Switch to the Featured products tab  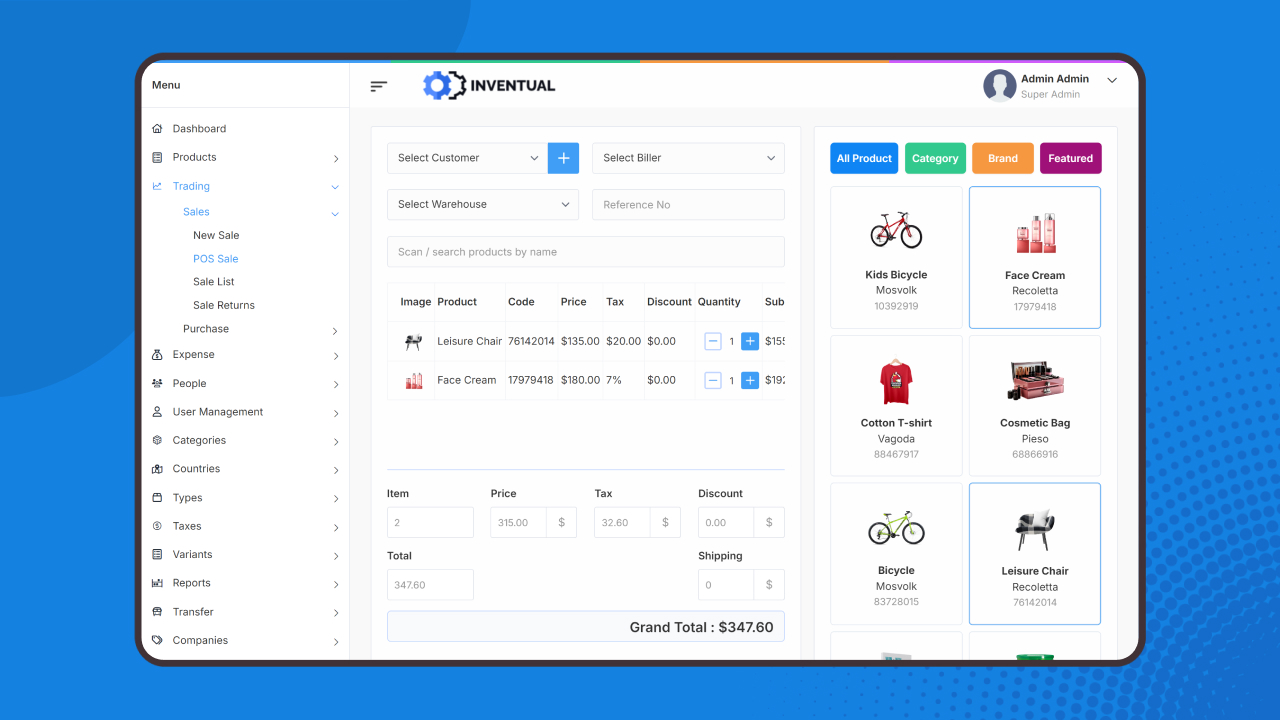click(x=1070, y=158)
